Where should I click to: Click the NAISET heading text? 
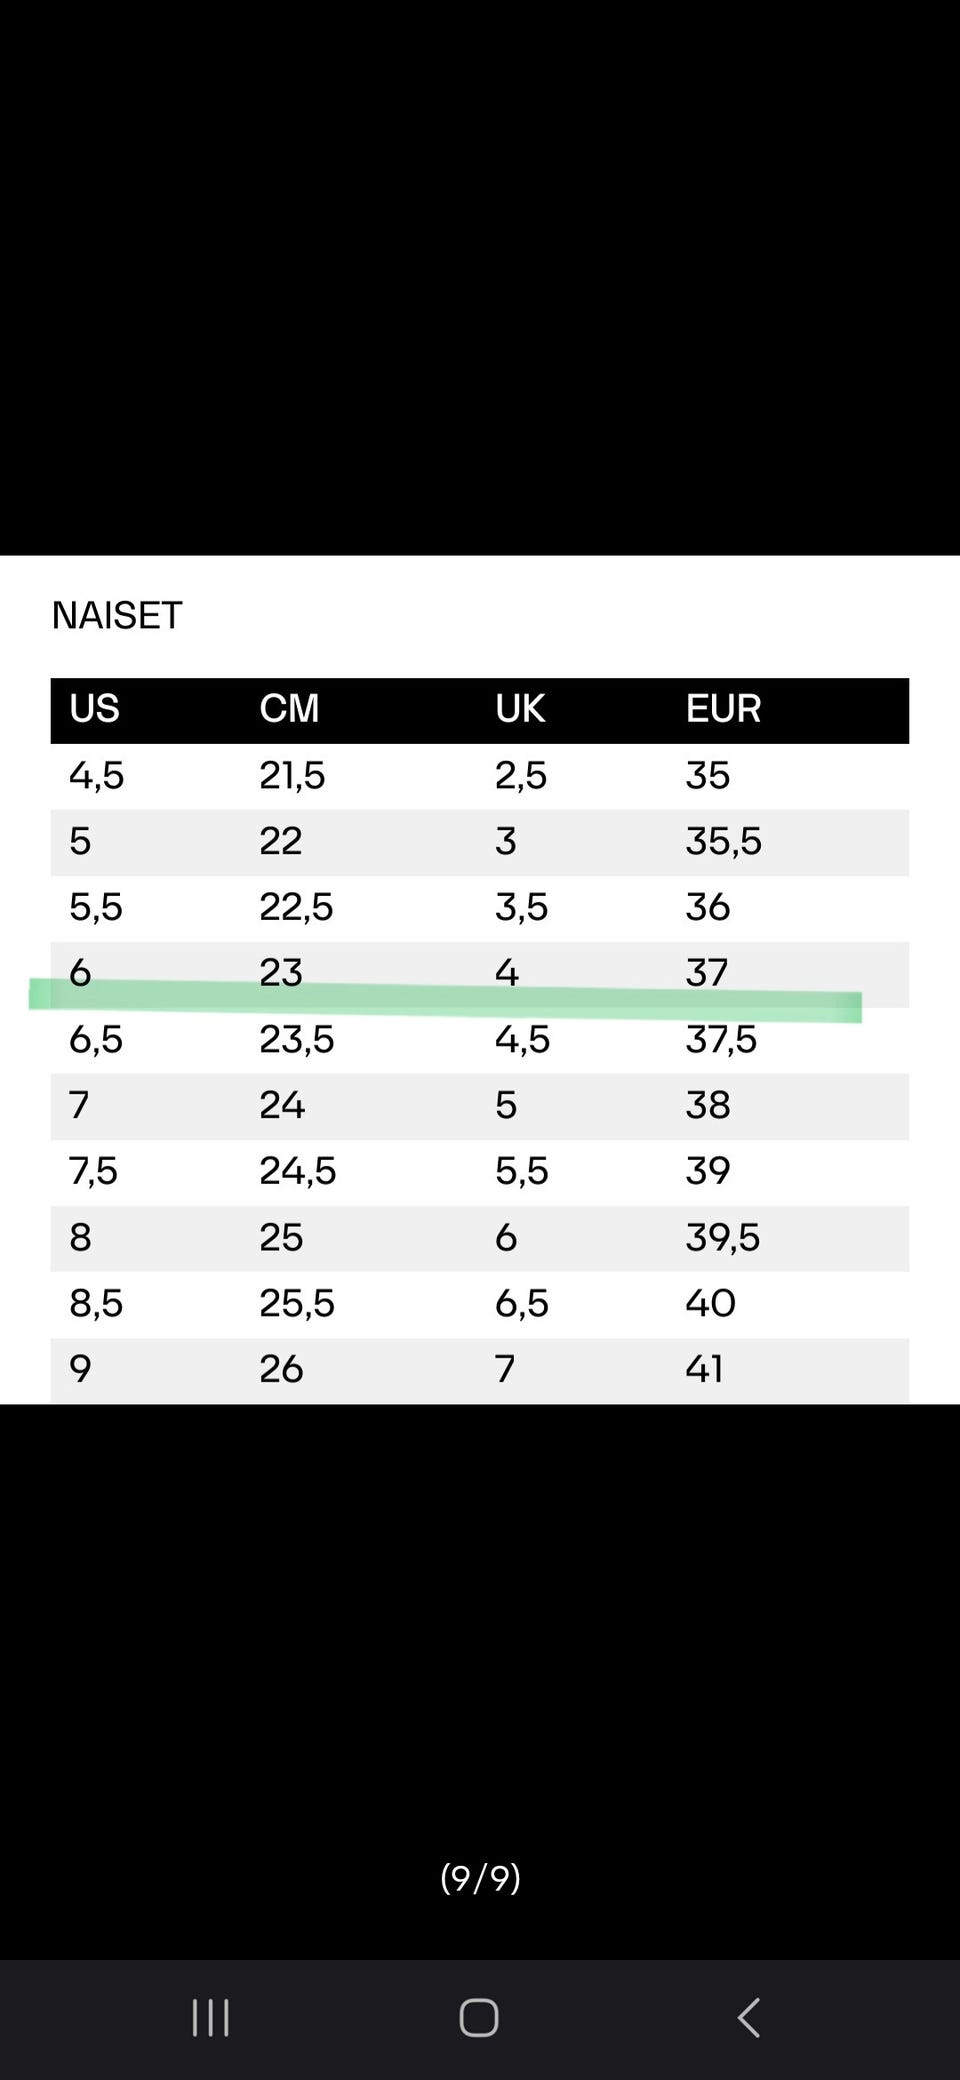tap(117, 616)
